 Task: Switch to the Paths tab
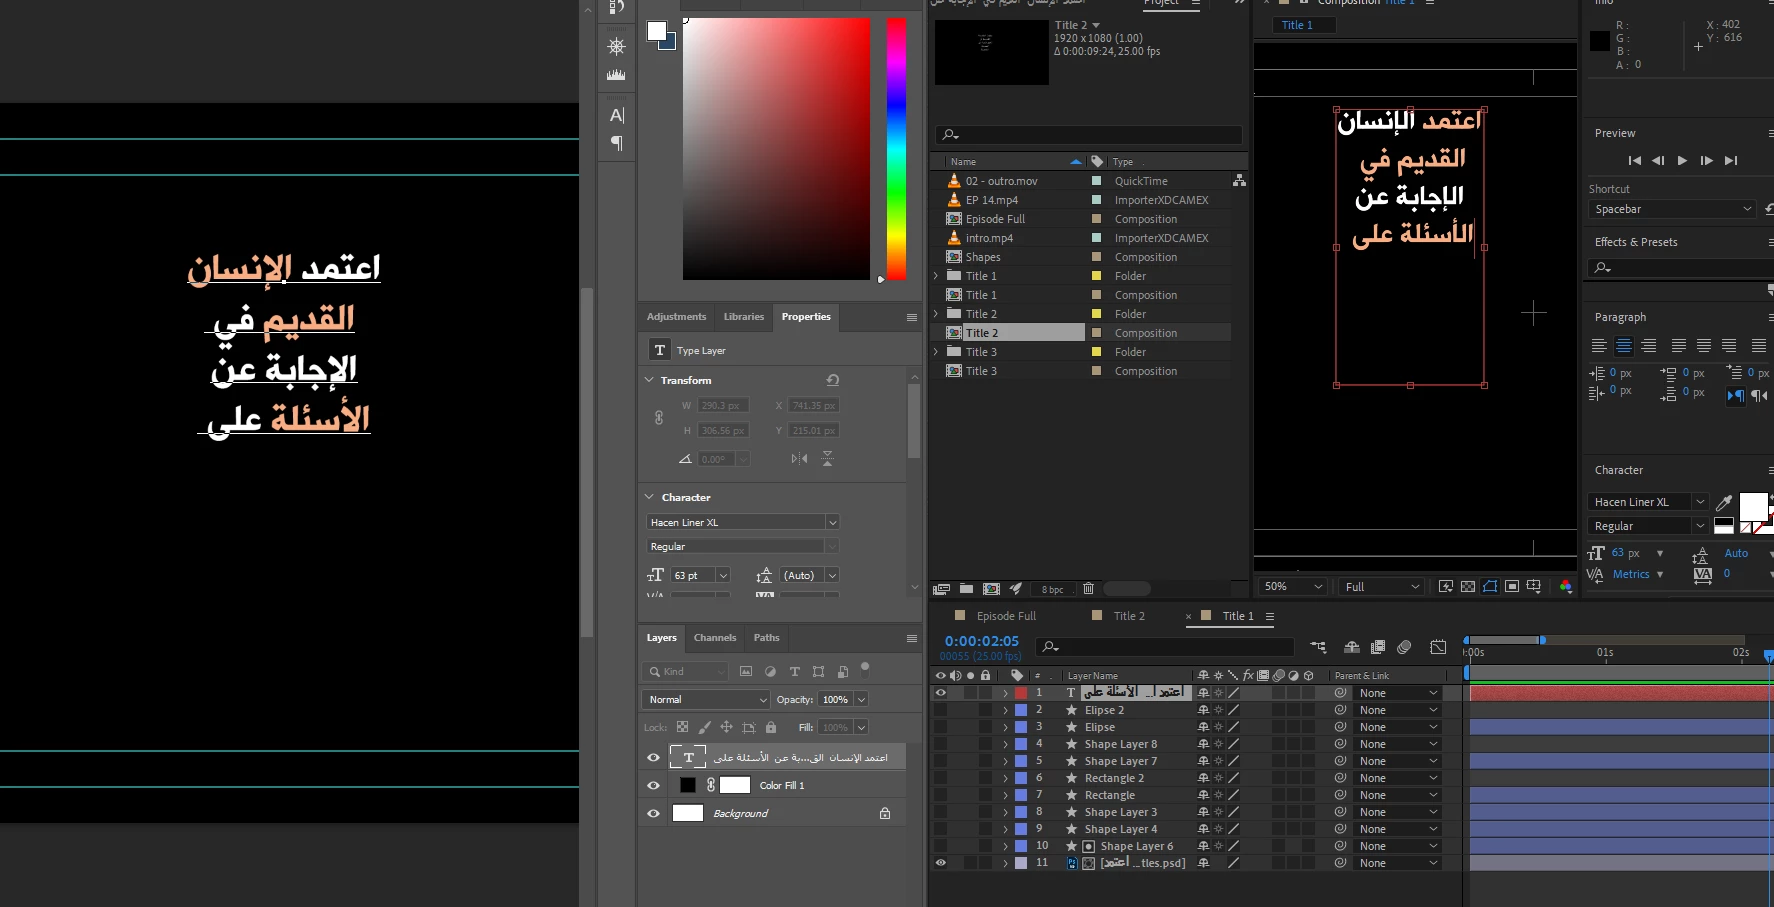pyautogui.click(x=767, y=638)
